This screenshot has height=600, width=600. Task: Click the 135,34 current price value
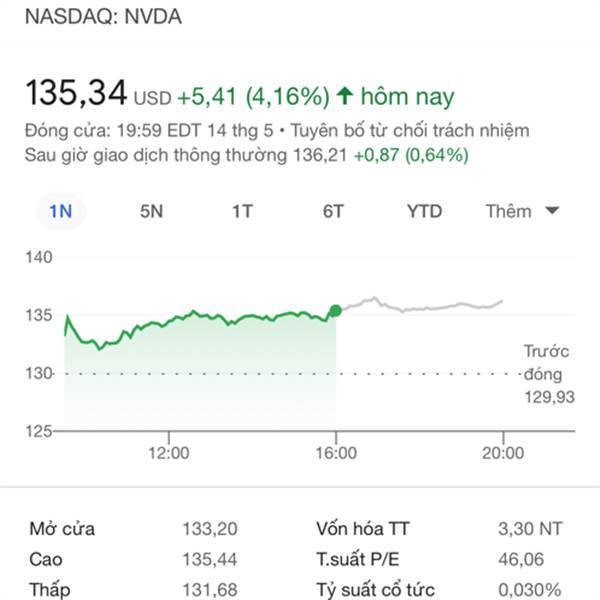pos(76,92)
